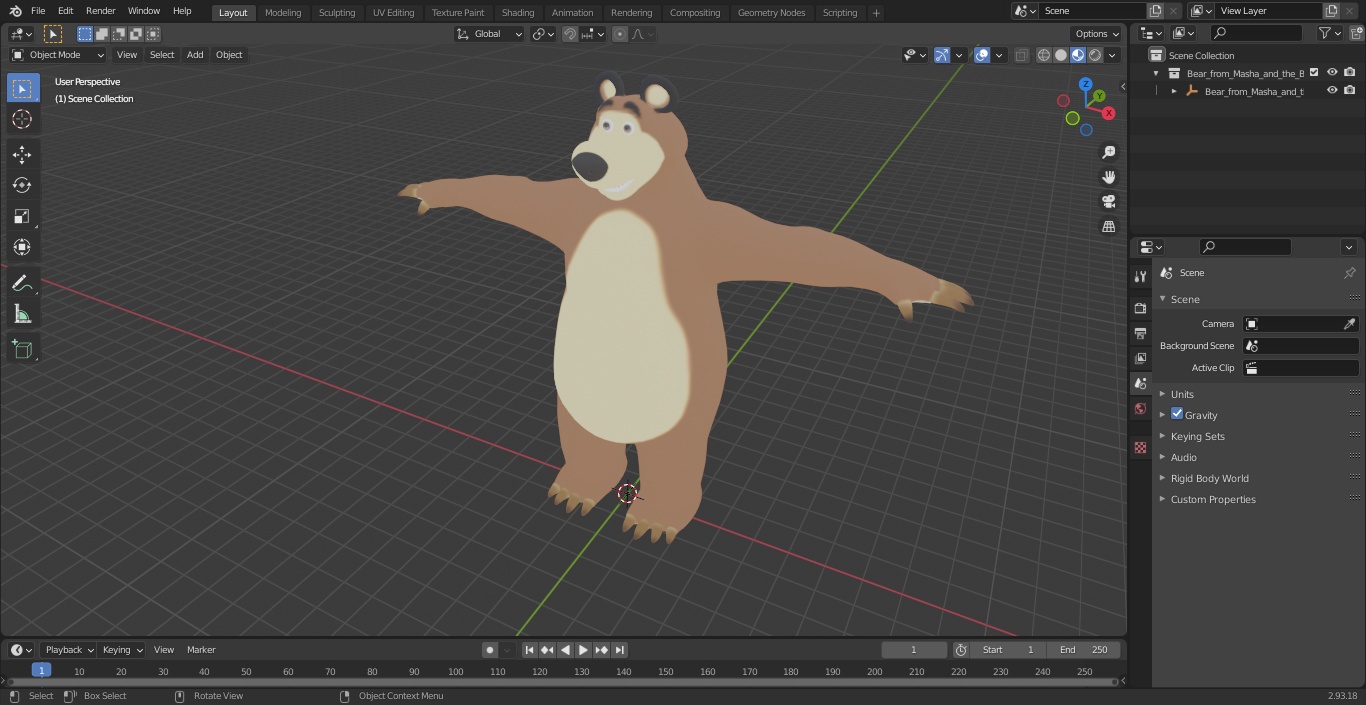Screen dimensions: 1366x705
Task: Enable solid viewport shading
Action: pos(1061,55)
